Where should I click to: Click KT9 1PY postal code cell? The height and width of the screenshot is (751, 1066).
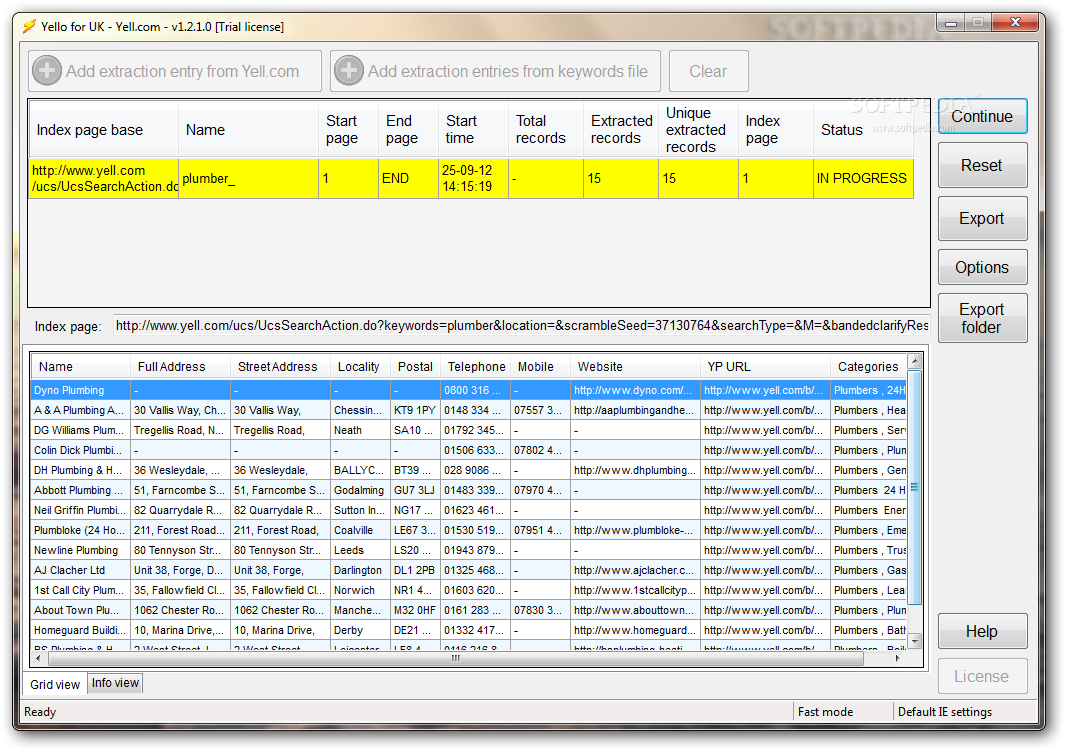pos(415,411)
